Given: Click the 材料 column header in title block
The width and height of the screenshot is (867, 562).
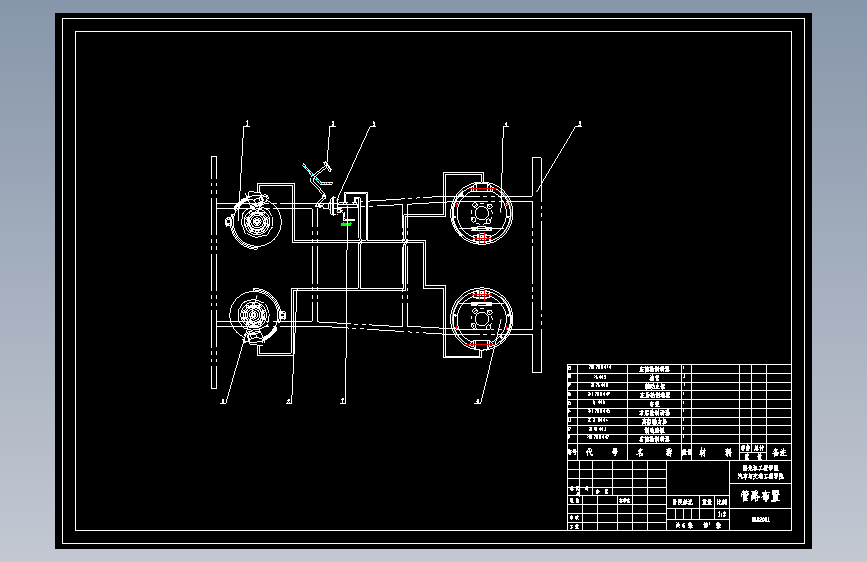Looking at the screenshot, I should (716, 452).
